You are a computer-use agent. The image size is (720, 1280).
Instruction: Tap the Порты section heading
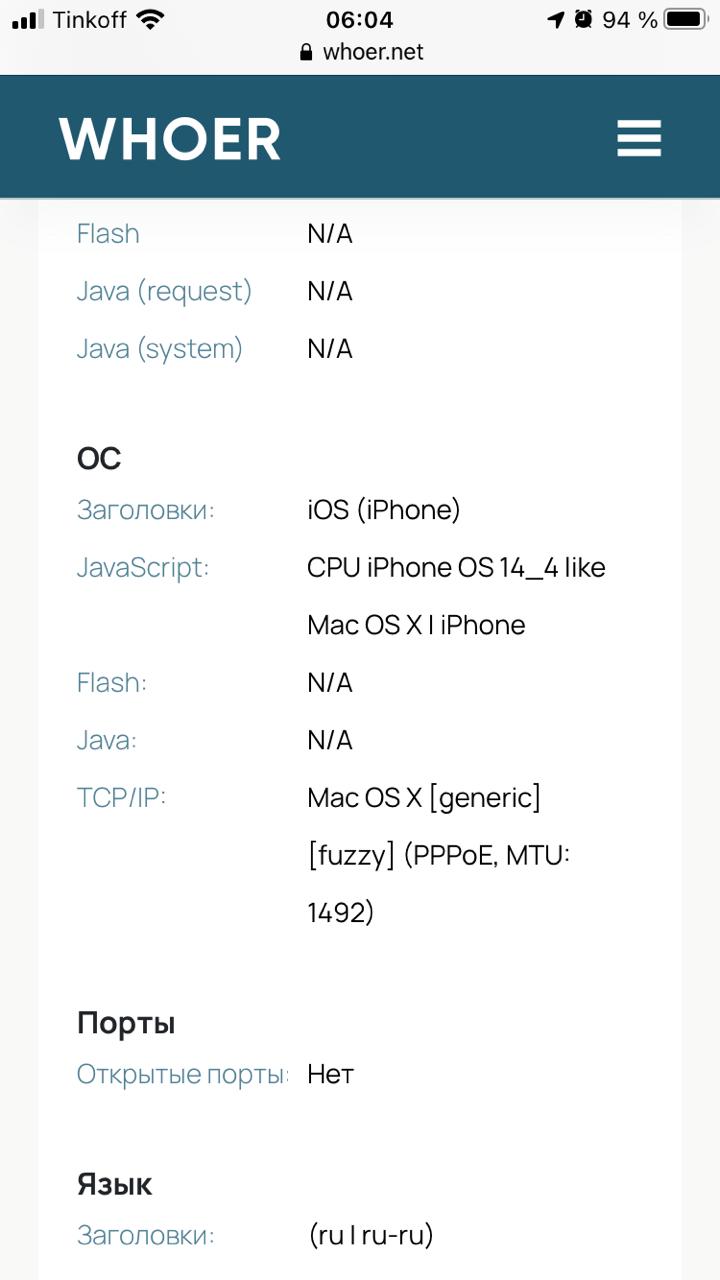[126, 1023]
